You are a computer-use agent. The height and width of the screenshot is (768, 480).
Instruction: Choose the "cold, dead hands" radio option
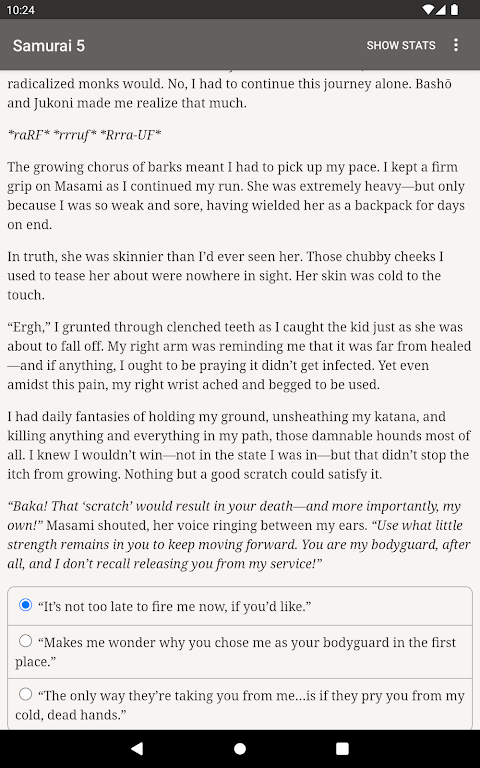coord(25,694)
